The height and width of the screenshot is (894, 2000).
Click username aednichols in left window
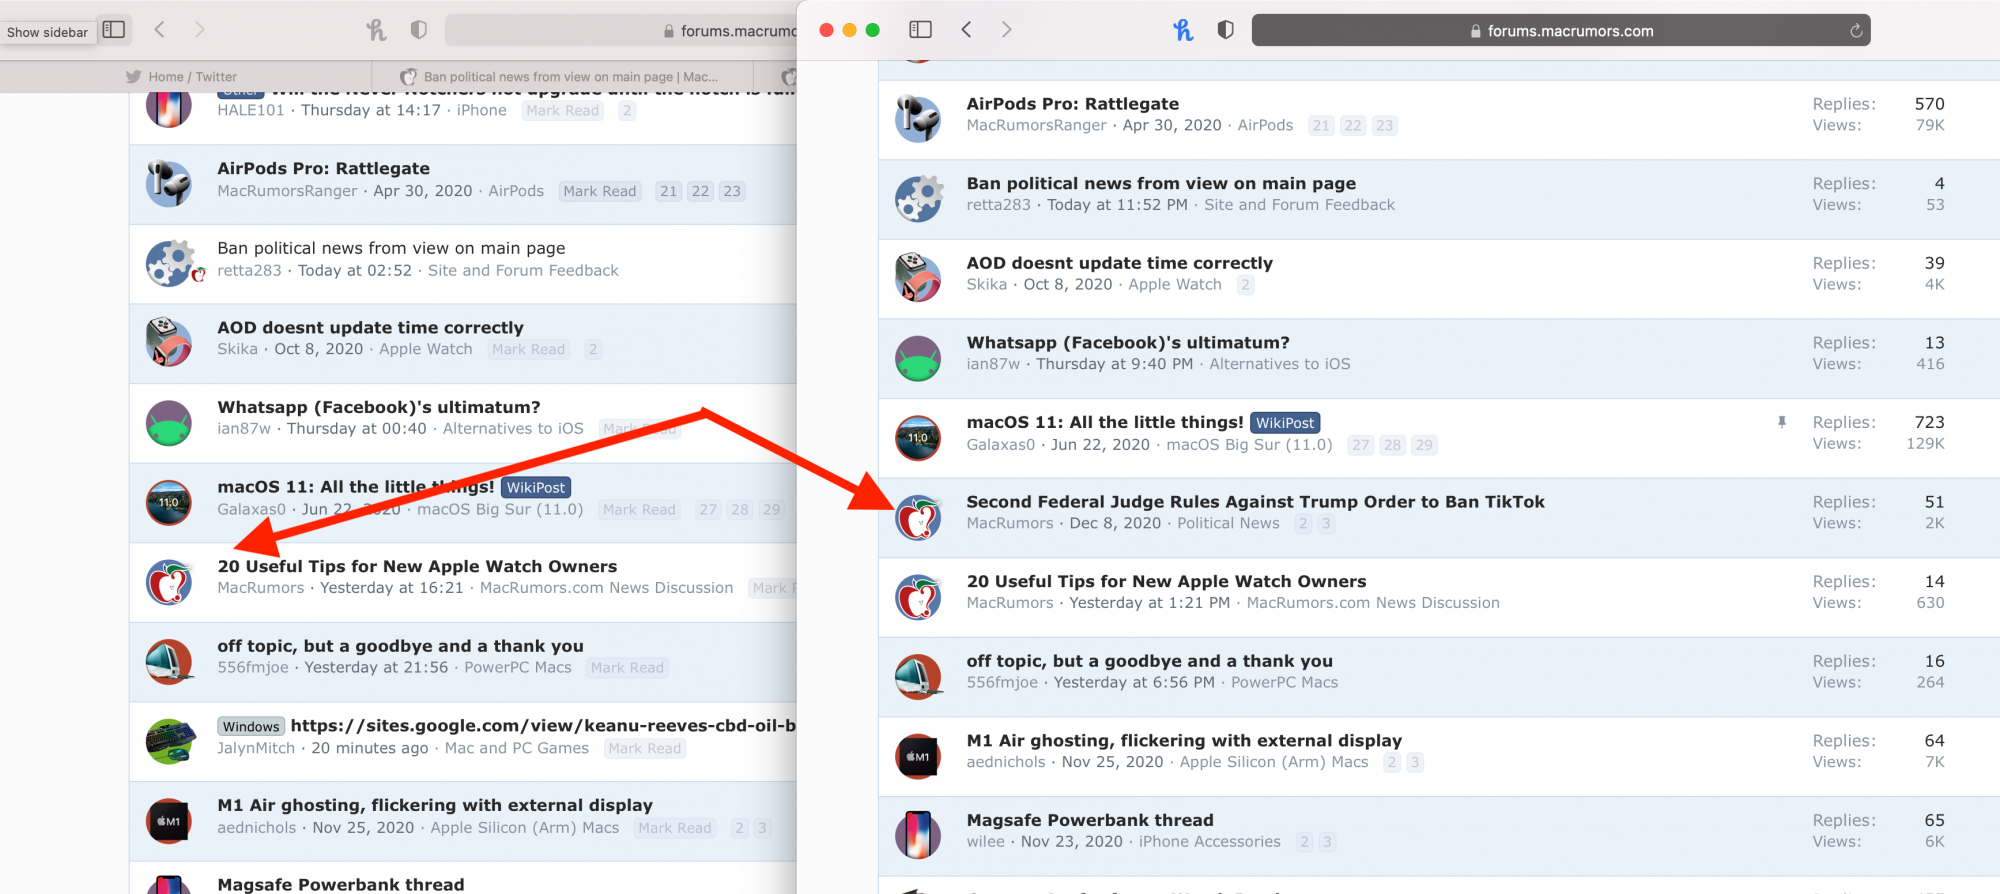pos(257,828)
